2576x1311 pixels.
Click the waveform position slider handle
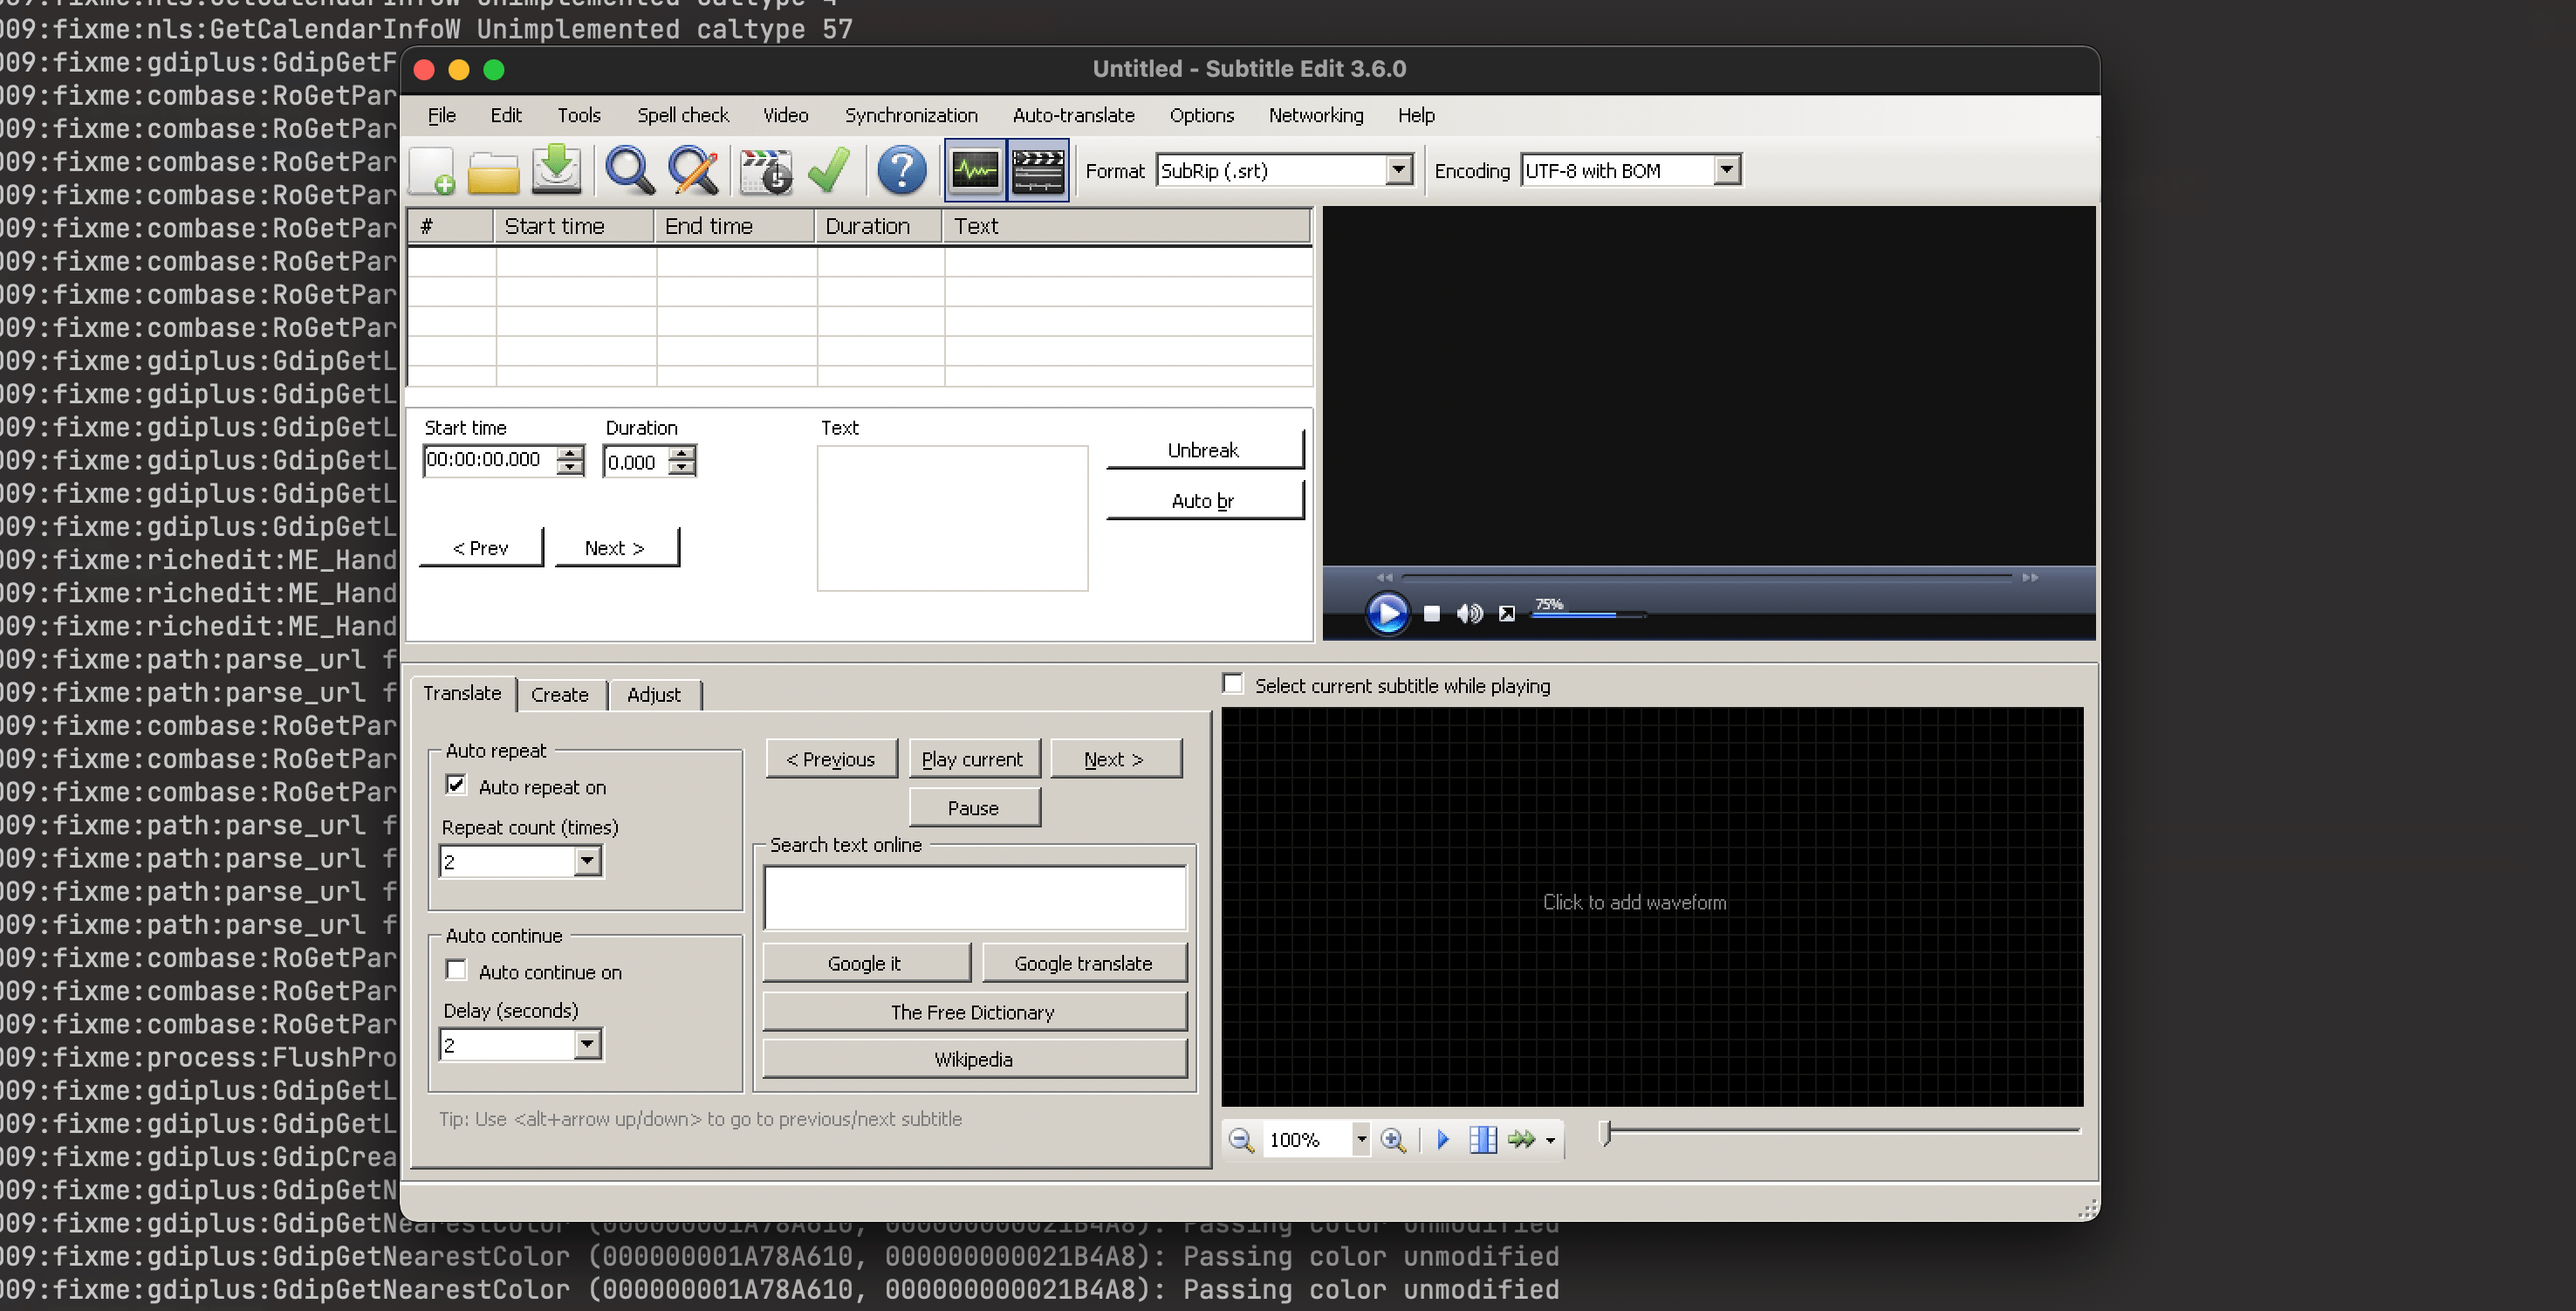point(1606,1133)
